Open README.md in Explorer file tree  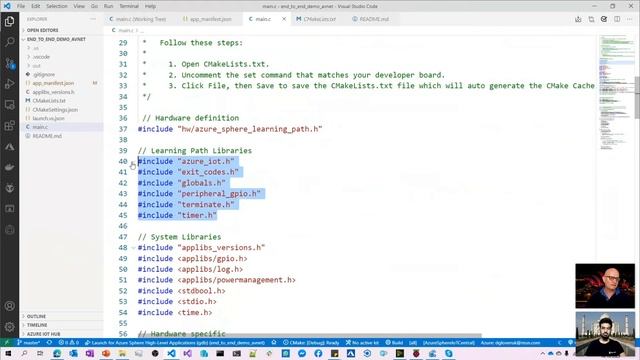tap(47, 136)
